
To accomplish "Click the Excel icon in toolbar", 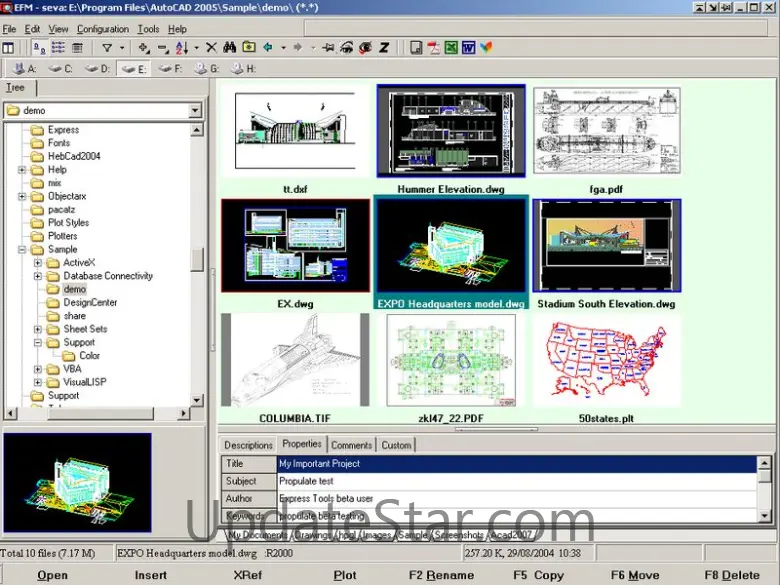I will tap(451, 48).
